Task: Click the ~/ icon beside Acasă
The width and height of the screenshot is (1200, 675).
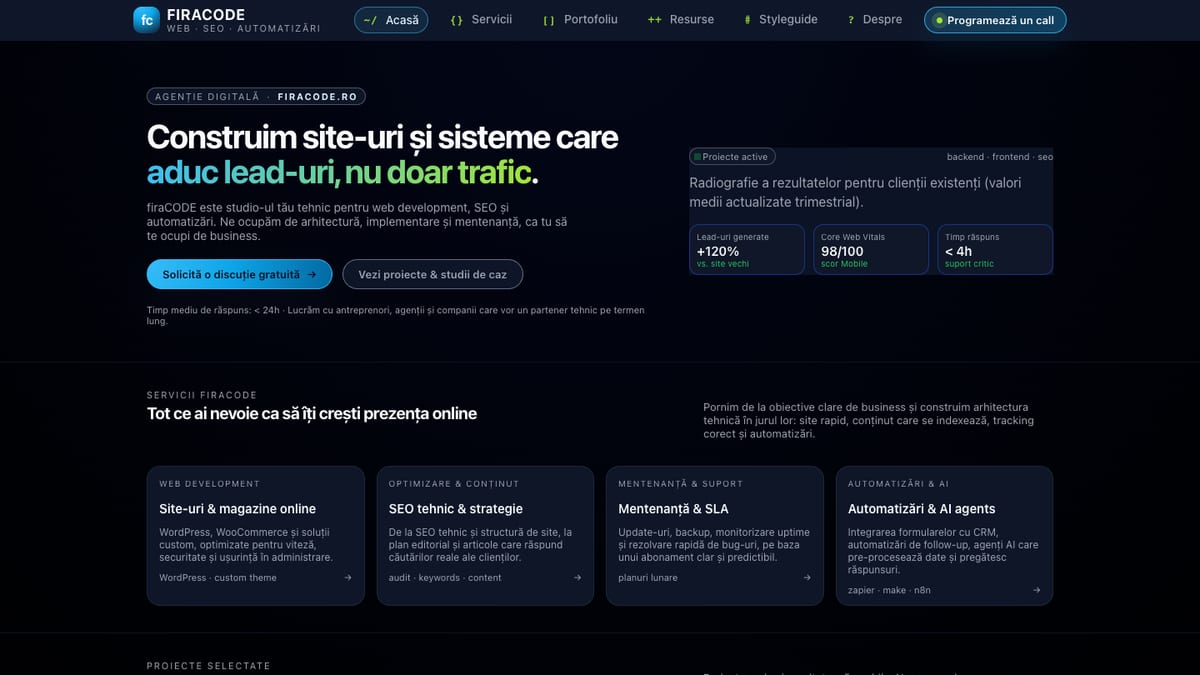Action: (370, 20)
